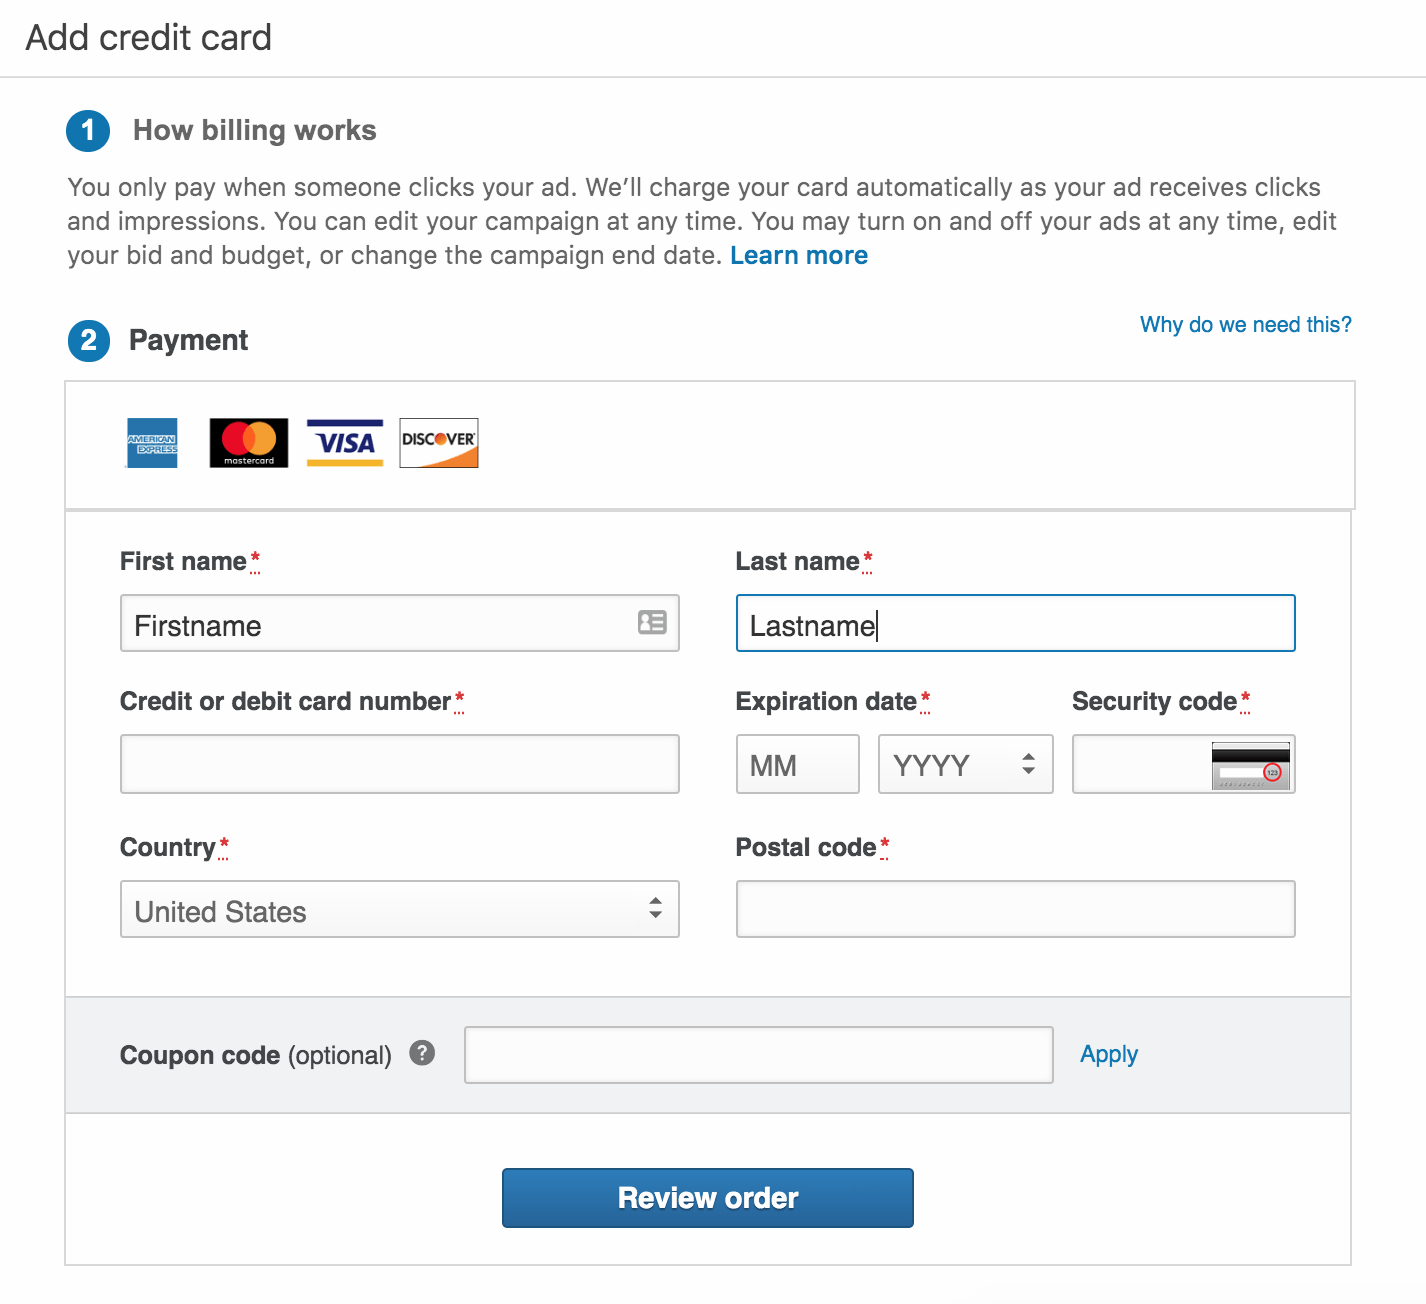
Task: Click the contact autofill icon in First name
Action: click(x=652, y=623)
